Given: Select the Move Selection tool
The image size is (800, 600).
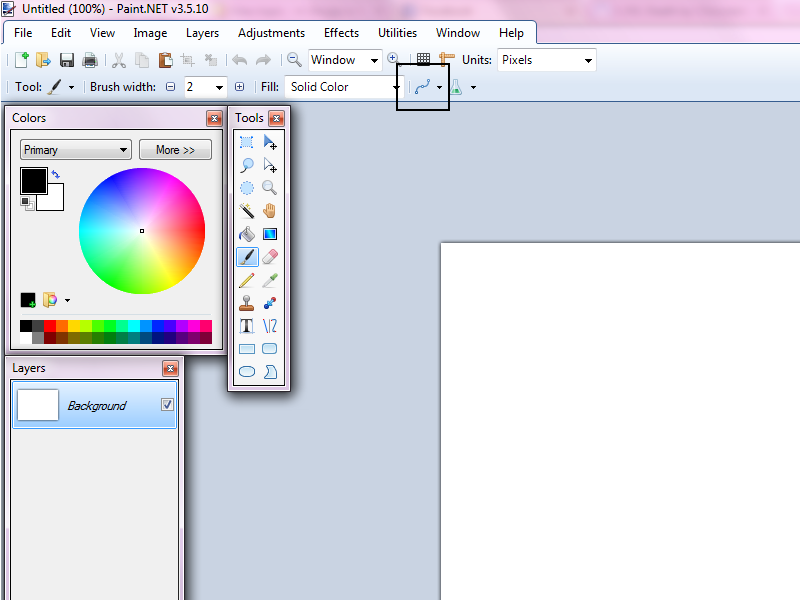Looking at the screenshot, I should pyautogui.click(x=270, y=165).
